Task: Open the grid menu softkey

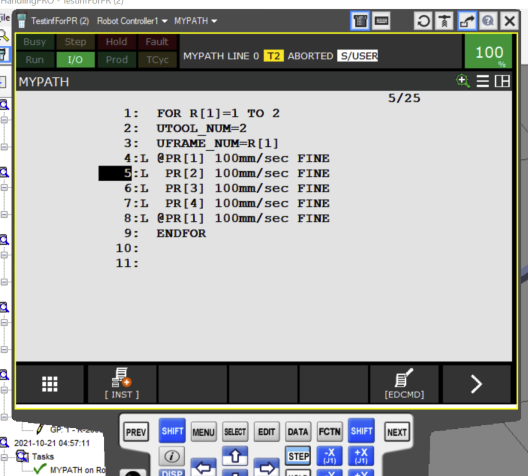Action: click(x=50, y=384)
